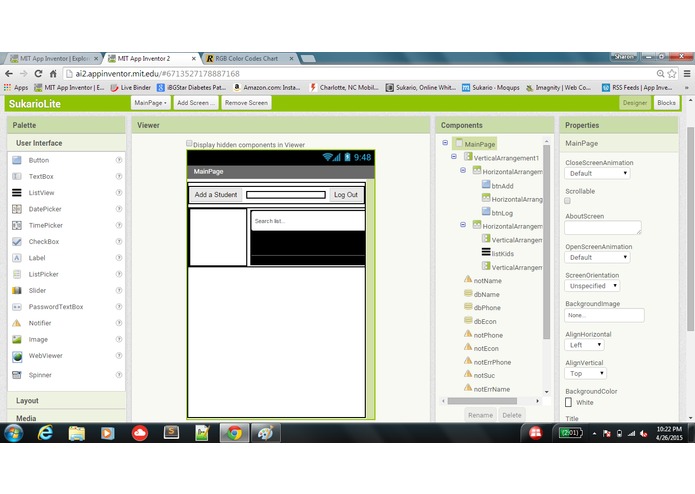Collapse first HorizontalArrangement tree node
695x494 pixels.
pos(463,170)
